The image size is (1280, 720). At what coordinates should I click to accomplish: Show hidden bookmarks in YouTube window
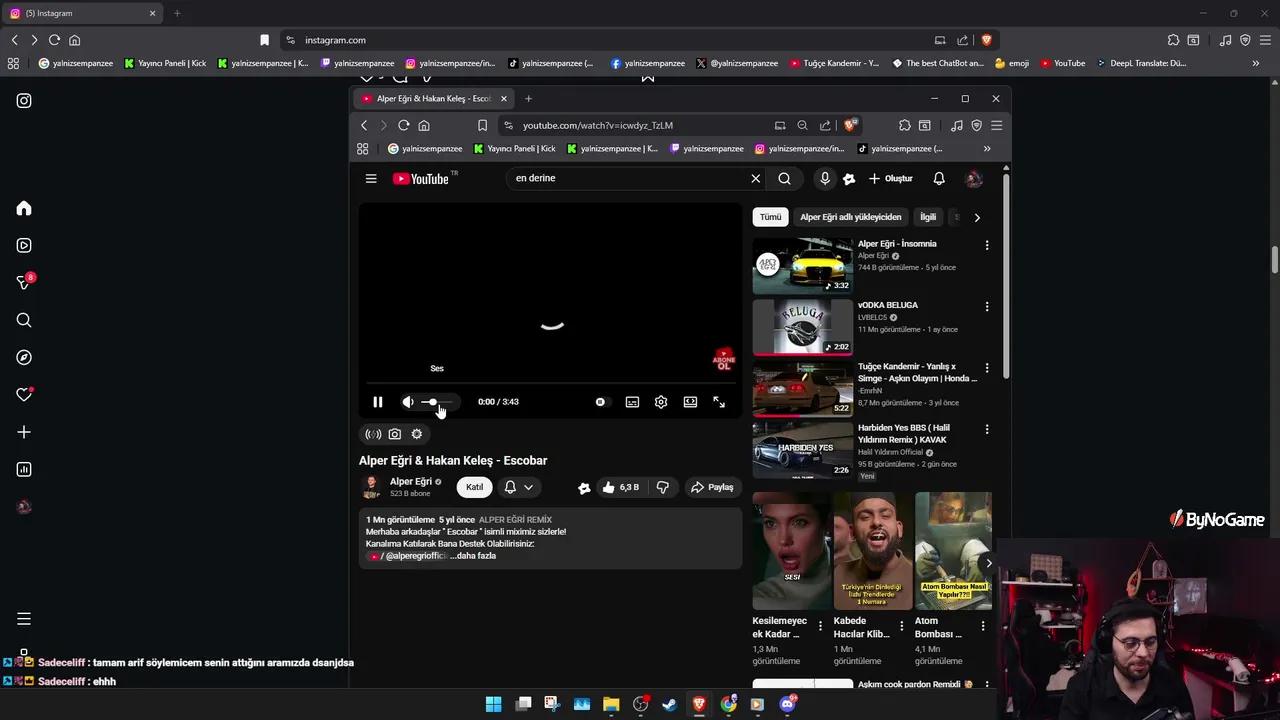coord(987,149)
